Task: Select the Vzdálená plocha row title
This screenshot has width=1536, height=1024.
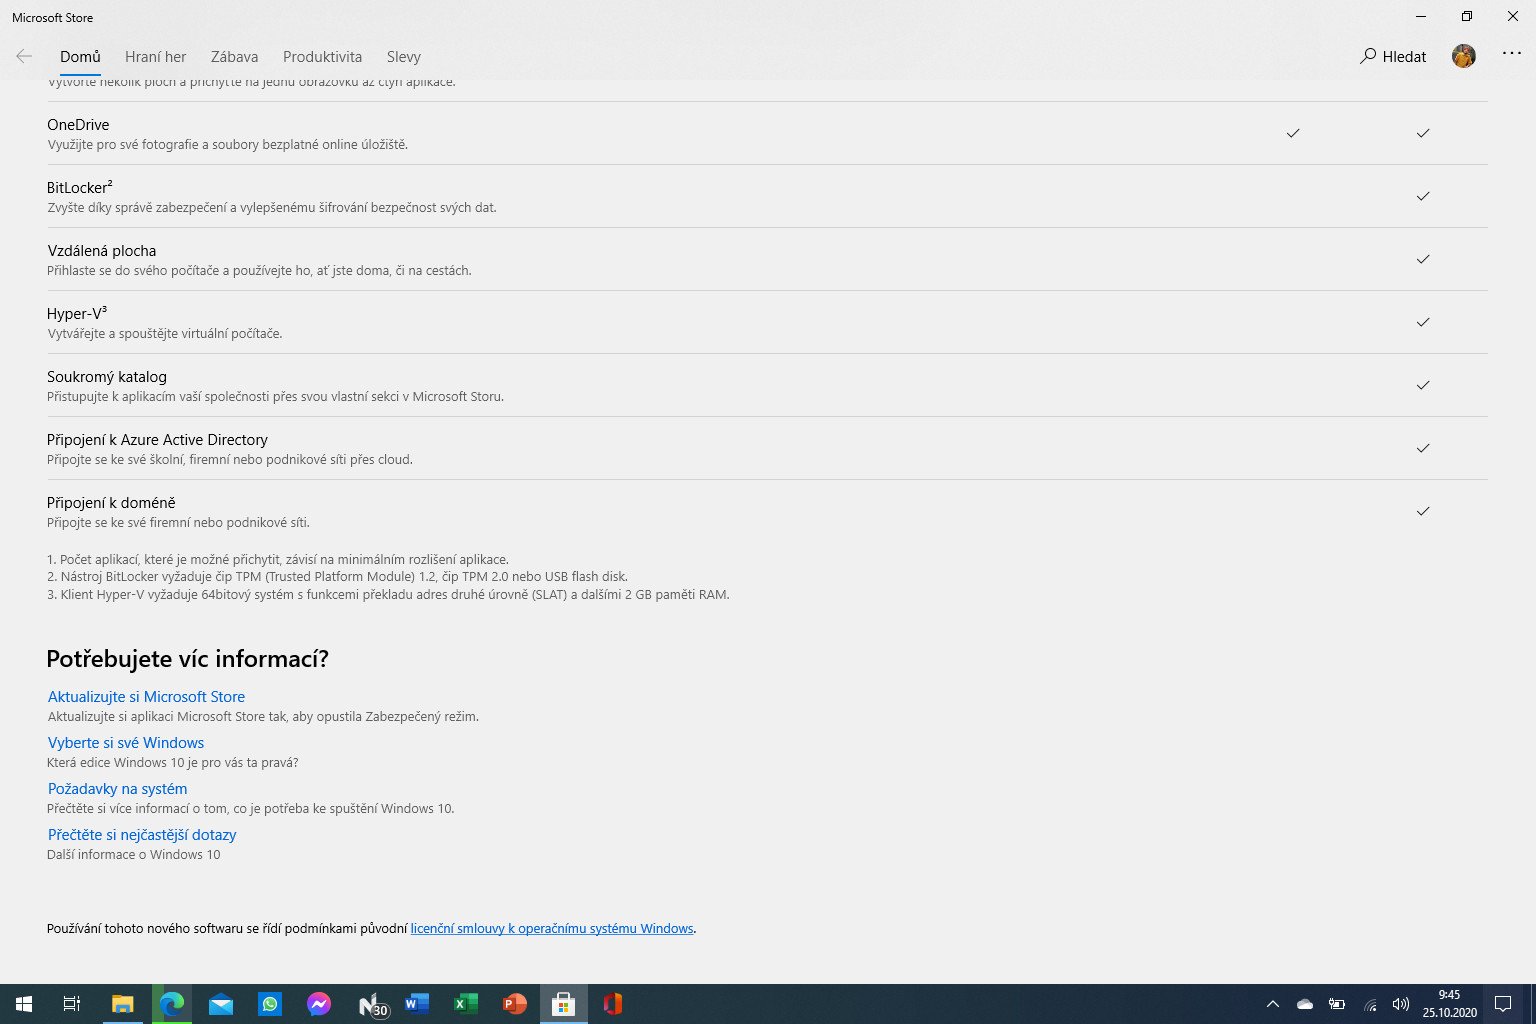Action: tap(102, 251)
